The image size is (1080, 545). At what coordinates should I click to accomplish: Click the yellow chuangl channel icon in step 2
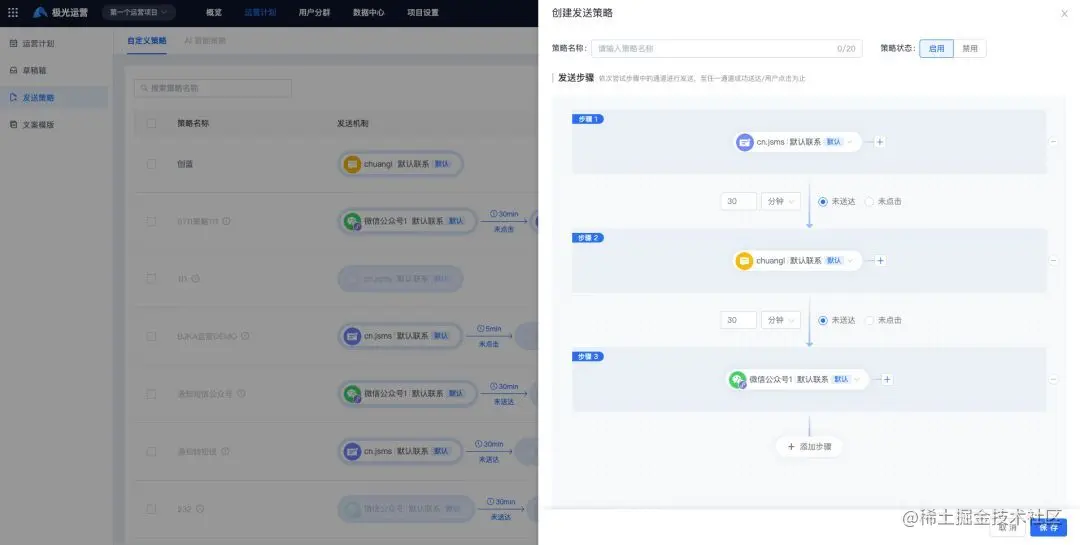[x=744, y=260]
